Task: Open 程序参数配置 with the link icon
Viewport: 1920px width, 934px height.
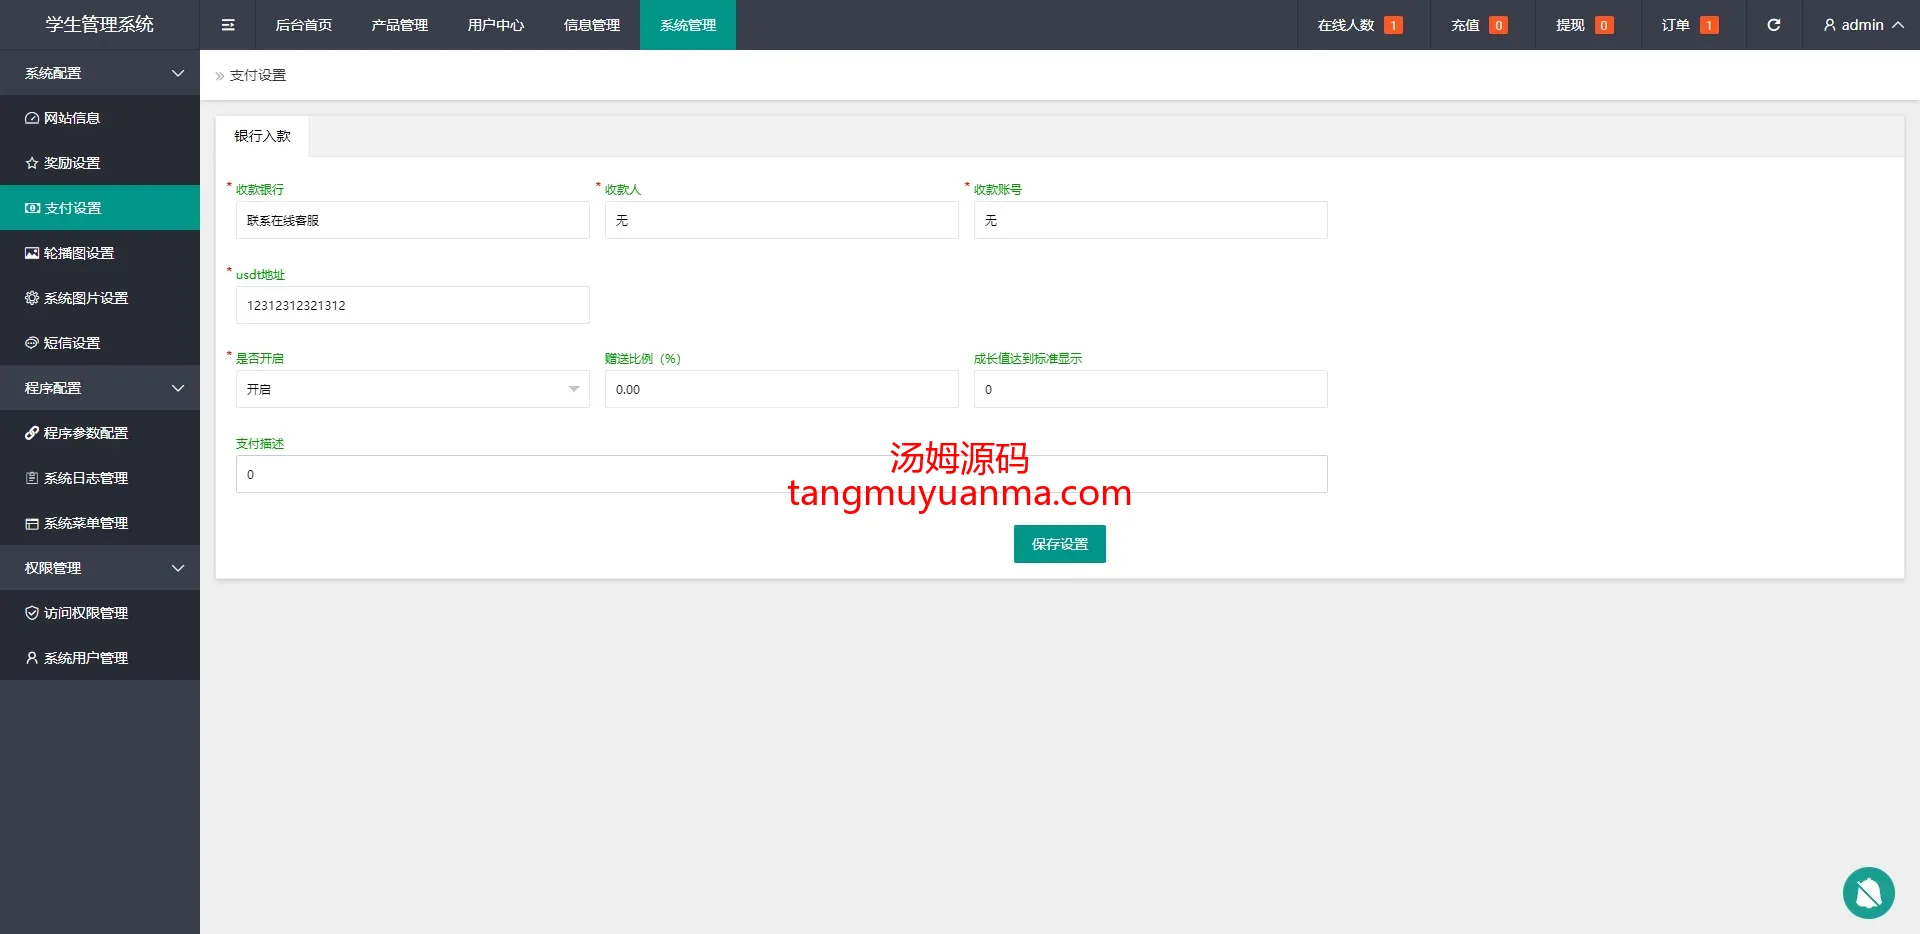Action: point(85,433)
